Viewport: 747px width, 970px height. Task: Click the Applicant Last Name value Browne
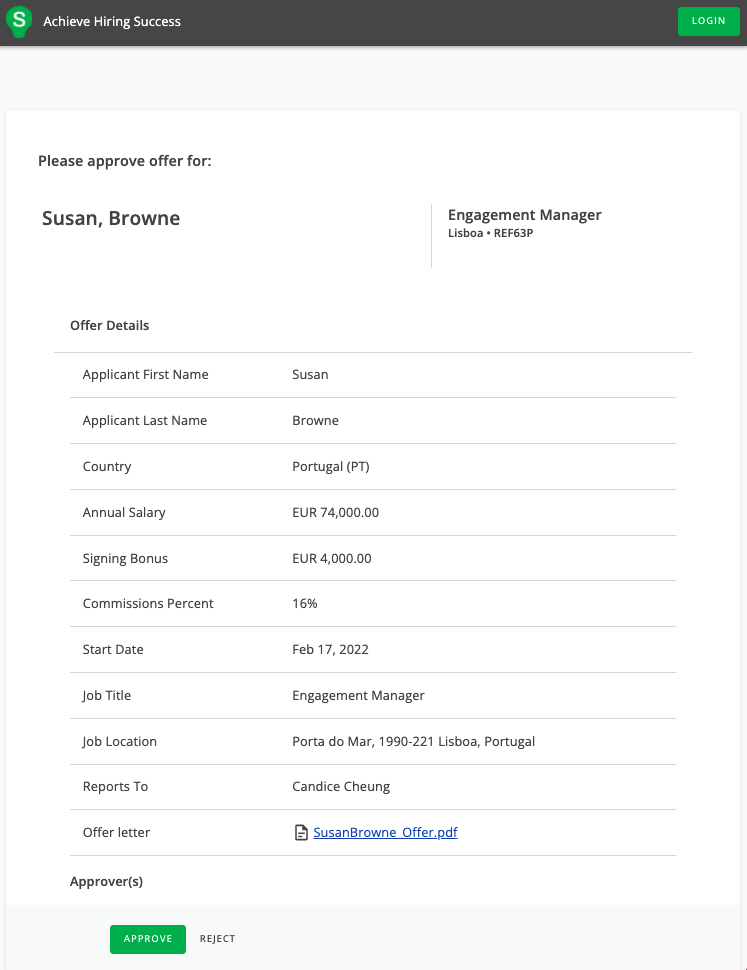click(x=315, y=421)
